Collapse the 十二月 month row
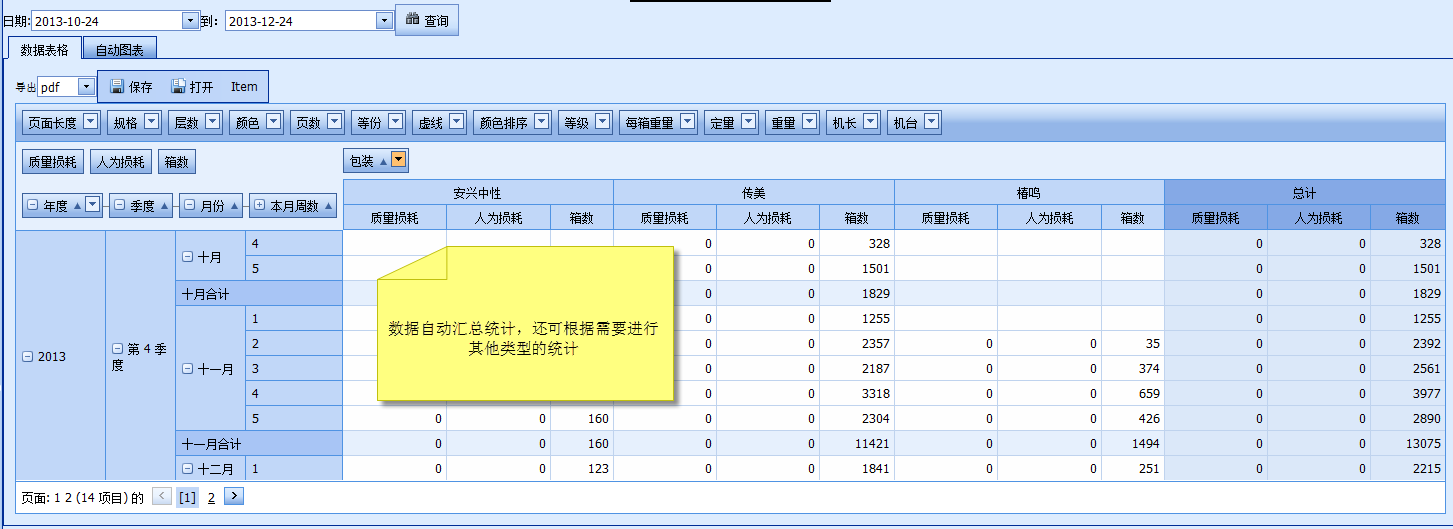 (187, 468)
